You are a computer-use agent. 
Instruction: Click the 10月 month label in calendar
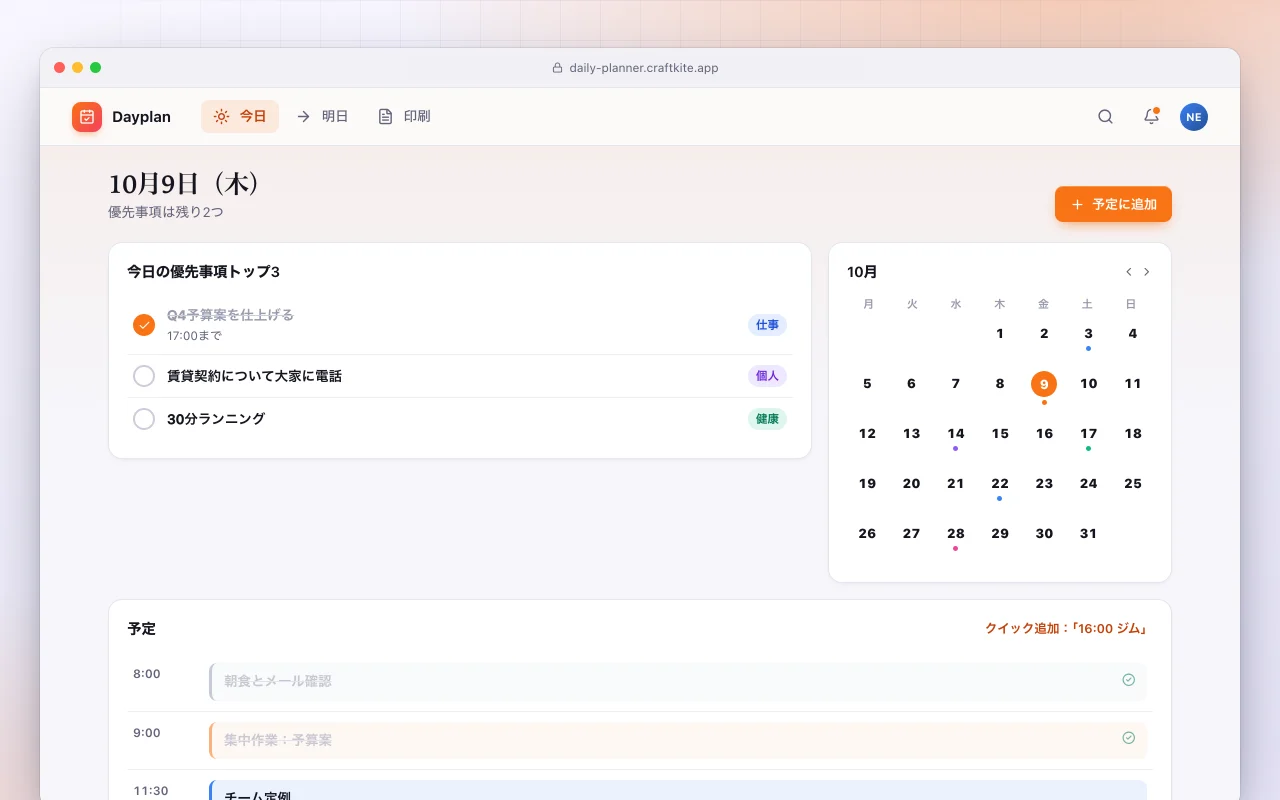862,272
